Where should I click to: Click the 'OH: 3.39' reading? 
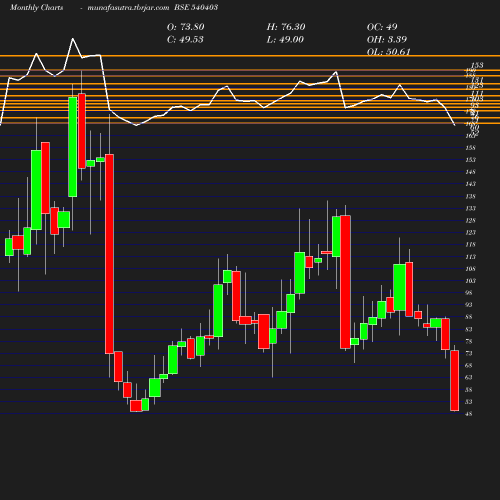[387, 39]
